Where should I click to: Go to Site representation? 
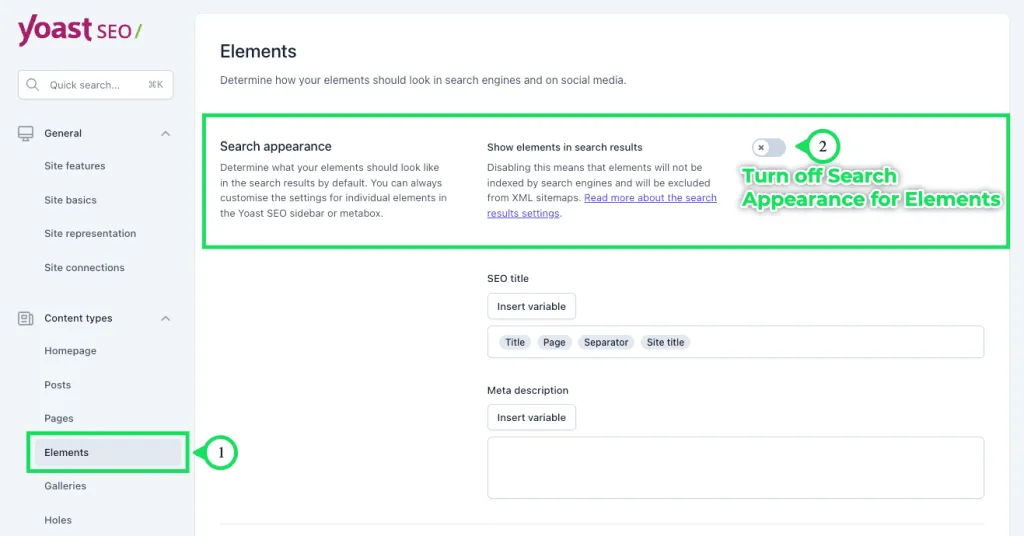tap(90, 233)
